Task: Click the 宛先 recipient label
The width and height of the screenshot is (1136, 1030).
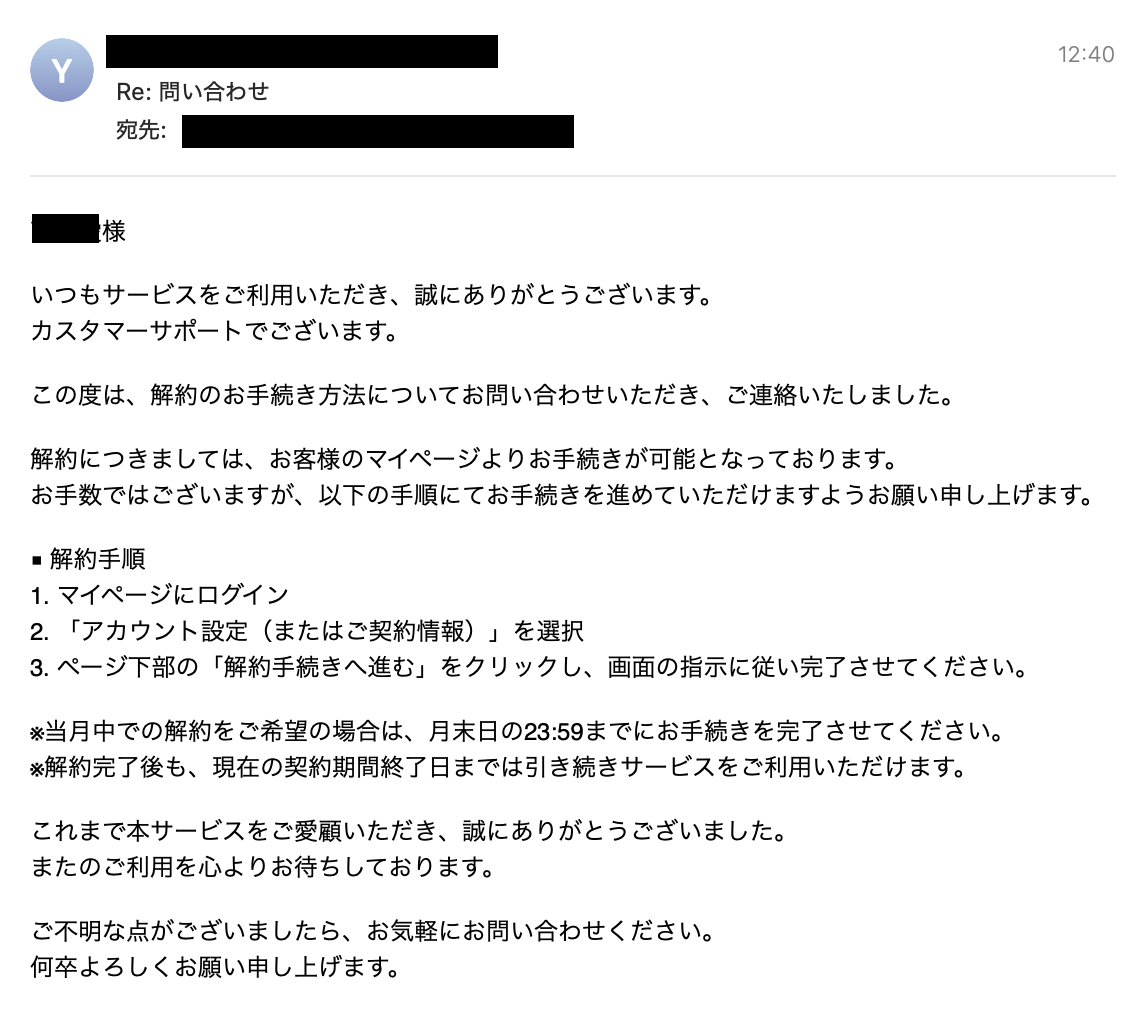Action: (x=141, y=130)
